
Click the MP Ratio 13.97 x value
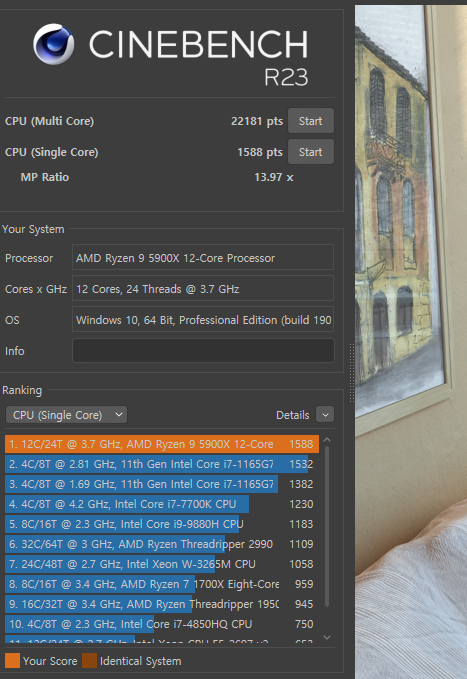pyautogui.click(x=273, y=177)
